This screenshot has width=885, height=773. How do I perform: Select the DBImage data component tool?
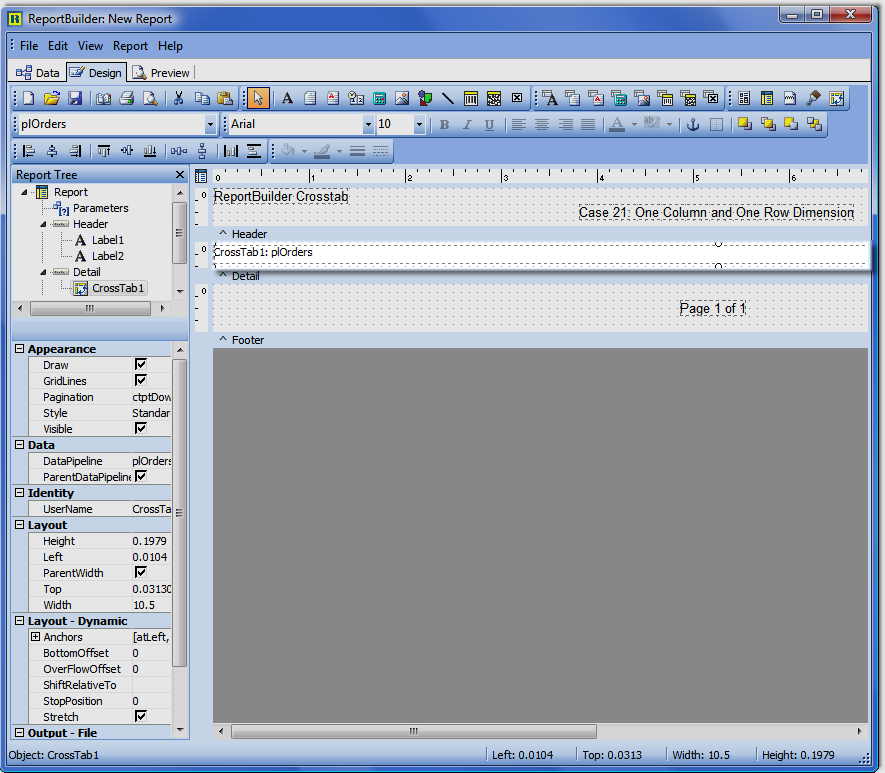click(642, 99)
